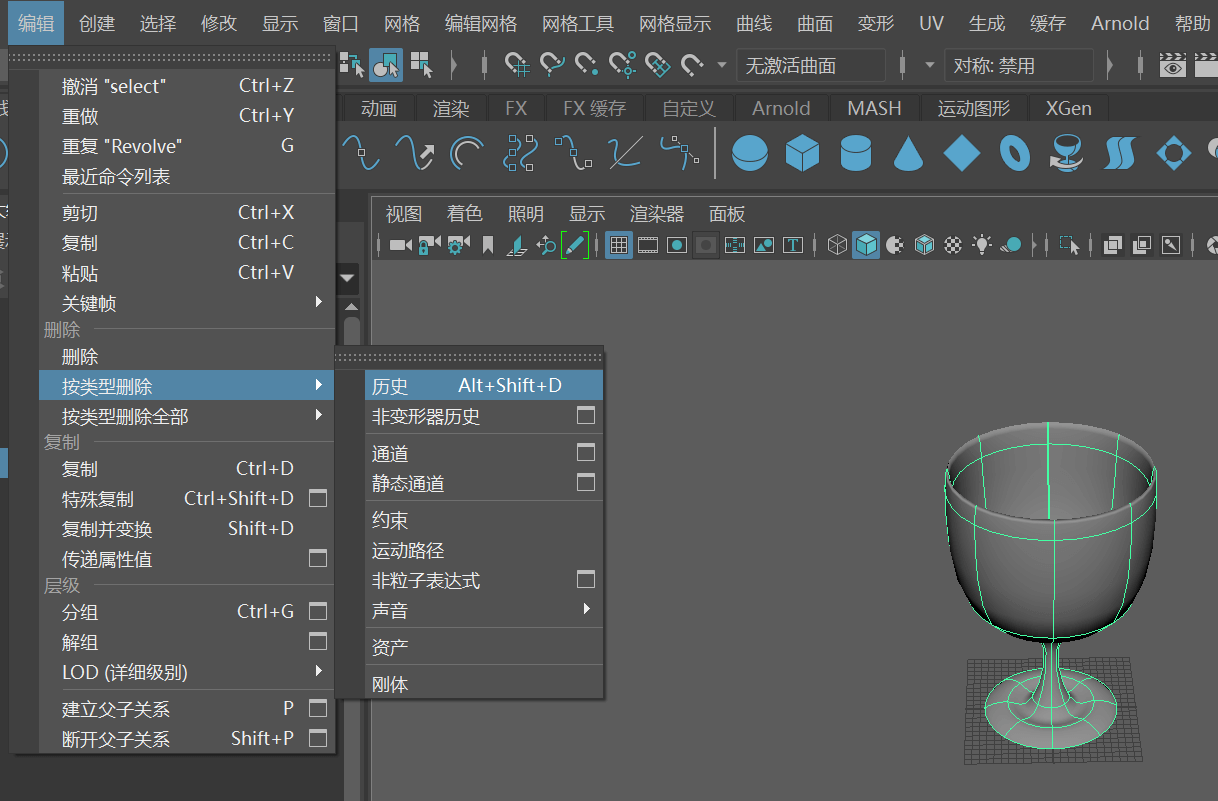Open the 着色 viewport panel menu

(464, 214)
